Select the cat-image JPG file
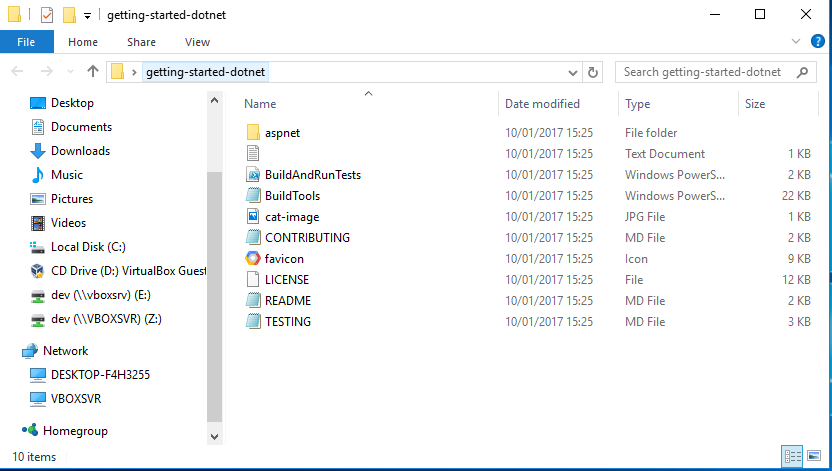Viewport: 832px width, 471px height. [292, 216]
